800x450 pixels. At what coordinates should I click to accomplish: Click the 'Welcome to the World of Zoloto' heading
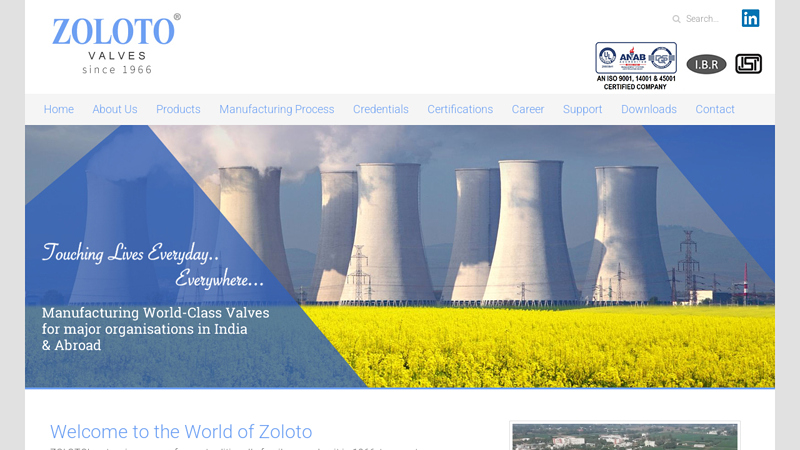pyautogui.click(x=181, y=432)
